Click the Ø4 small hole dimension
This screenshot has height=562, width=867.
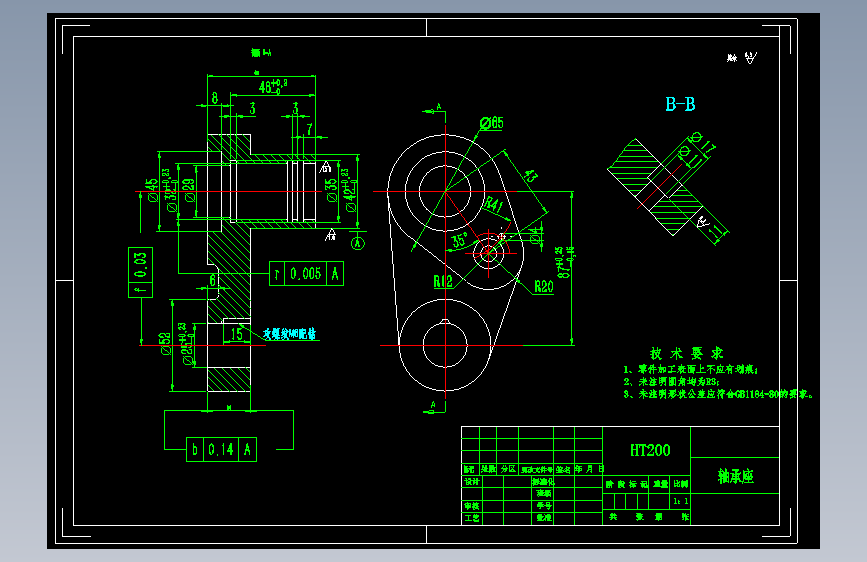coord(536,236)
